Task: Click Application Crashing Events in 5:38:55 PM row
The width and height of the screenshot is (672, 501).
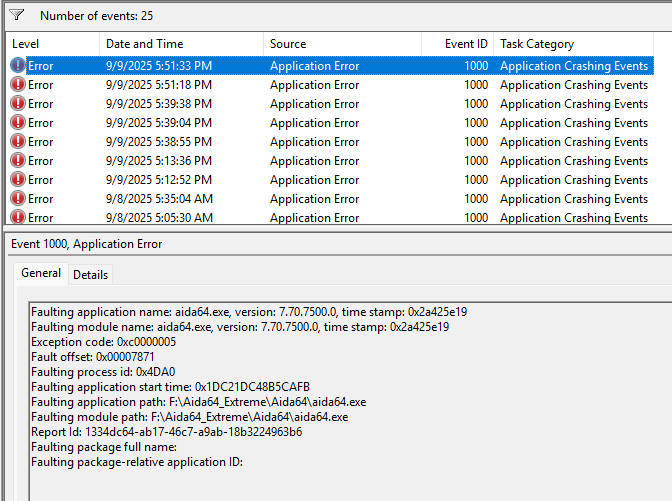Action: [x=574, y=142]
